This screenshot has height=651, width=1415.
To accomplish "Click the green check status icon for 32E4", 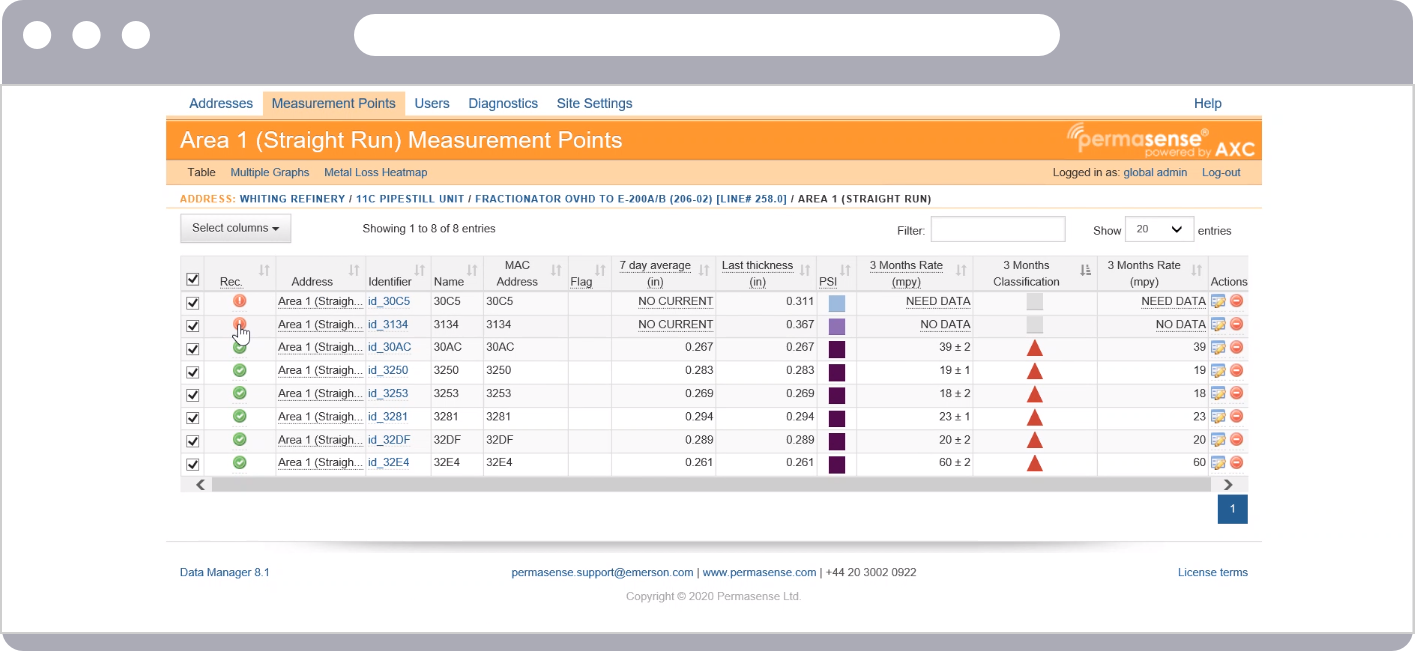I will (x=240, y=462).
